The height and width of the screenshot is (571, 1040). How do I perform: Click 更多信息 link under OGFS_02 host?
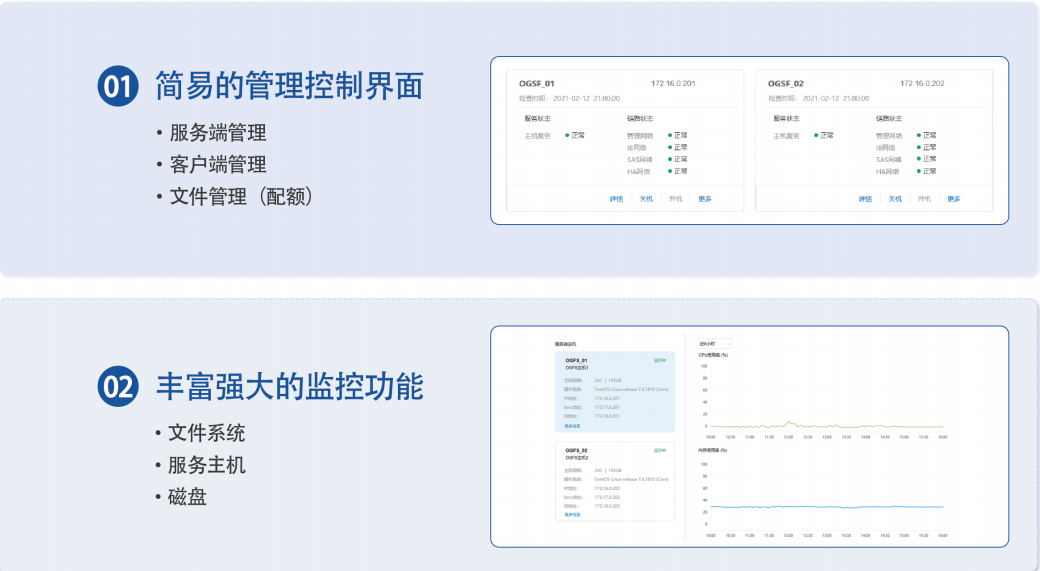[x=572, y=515]
